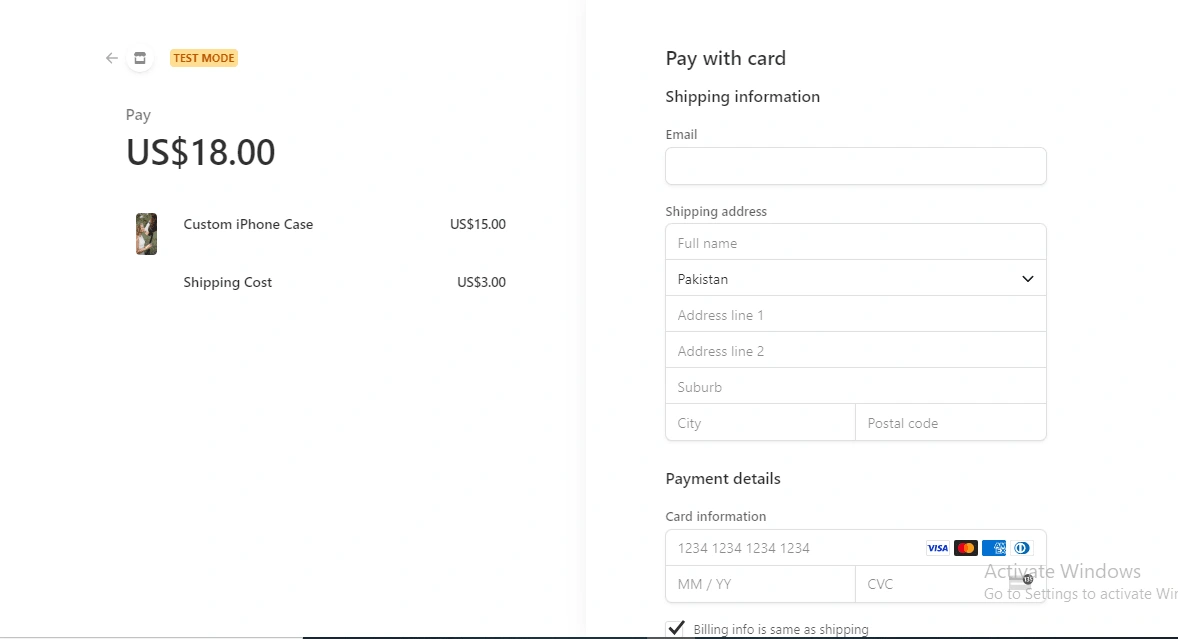Click the Full name field
The image size is (1178, 639).
pos(855,243)
